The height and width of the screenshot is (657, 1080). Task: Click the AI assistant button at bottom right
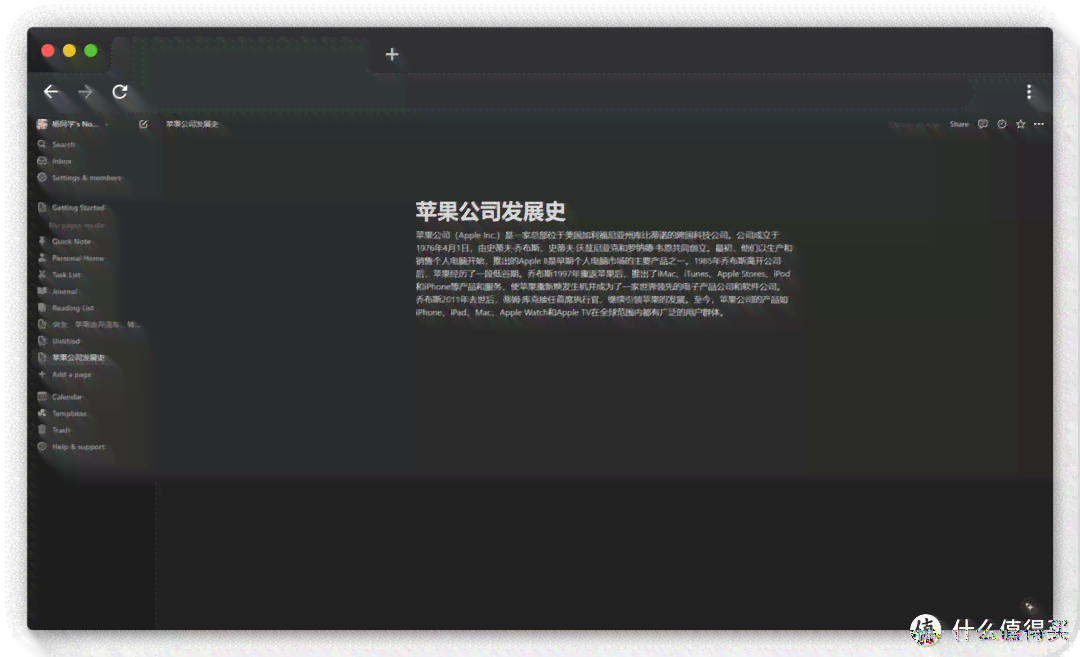coord(1029,607)
